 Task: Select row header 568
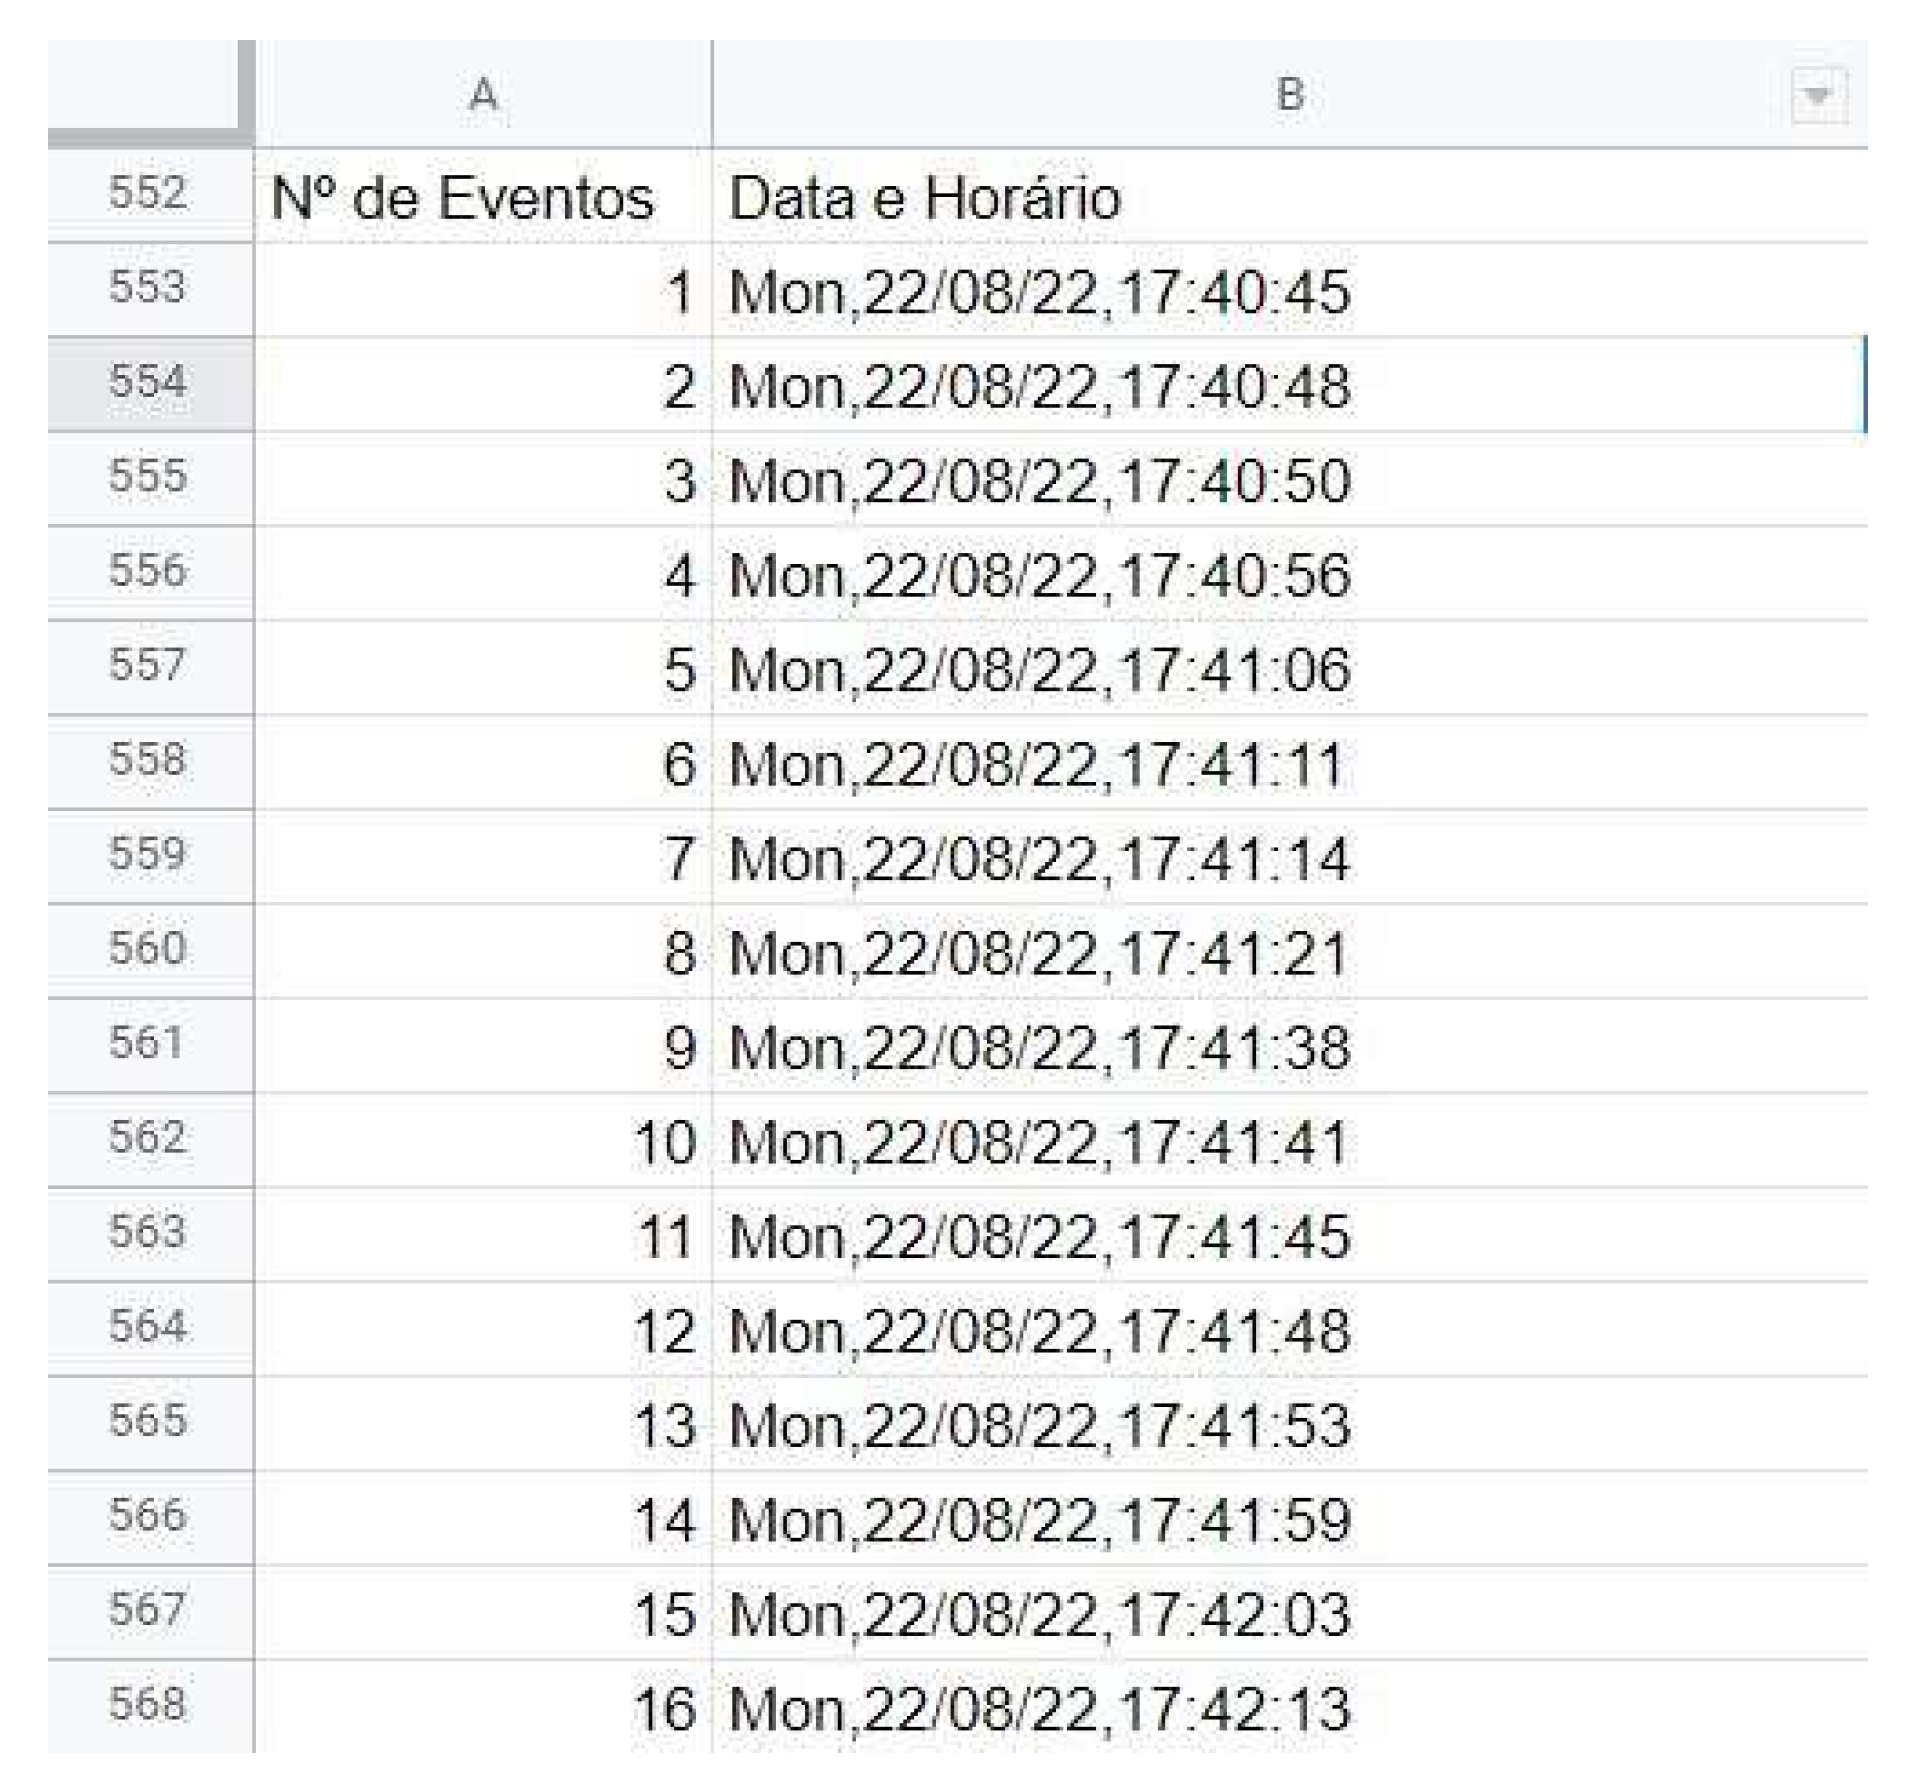pyautogui.click(x=148, y=1705)
